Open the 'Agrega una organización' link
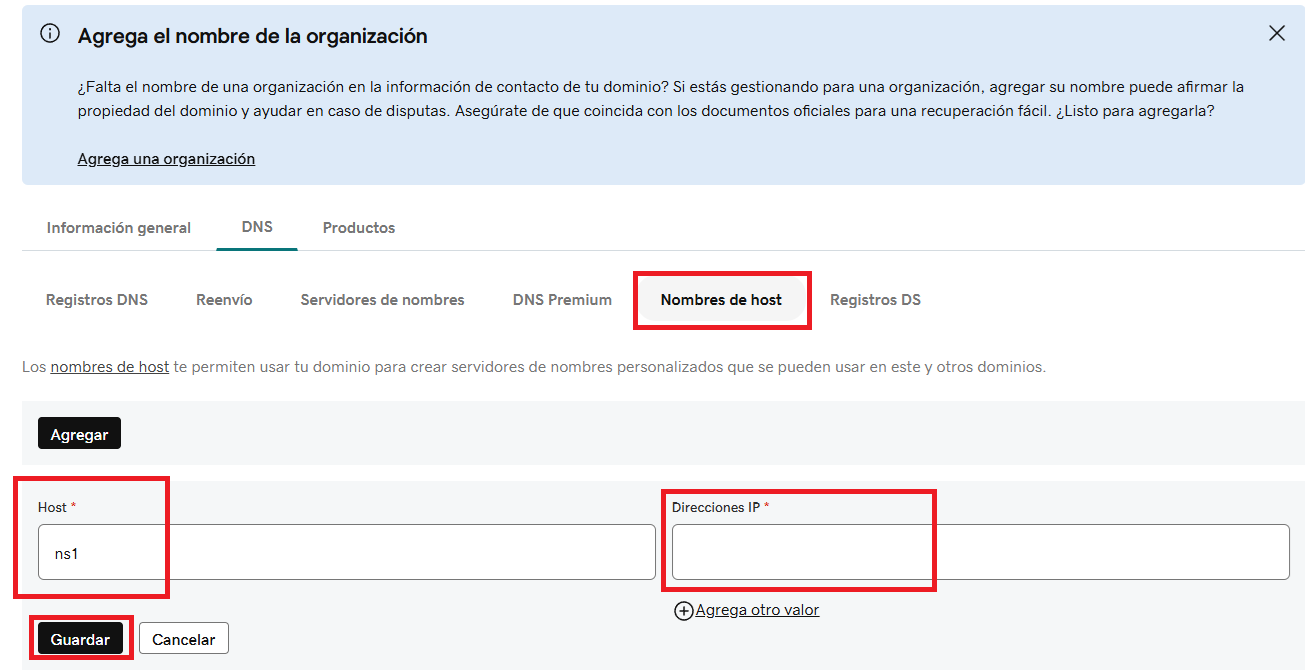The width and height of the screenshot is (1305, 671). point(166,159)
